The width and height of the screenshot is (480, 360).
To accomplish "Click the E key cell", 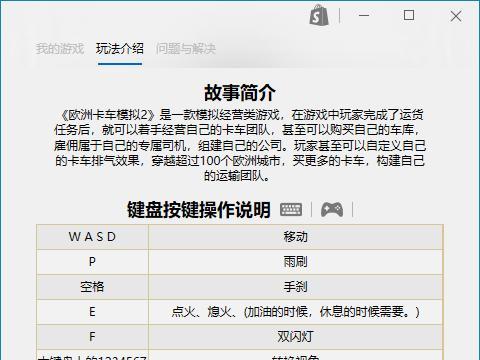I will pos(92,312).
